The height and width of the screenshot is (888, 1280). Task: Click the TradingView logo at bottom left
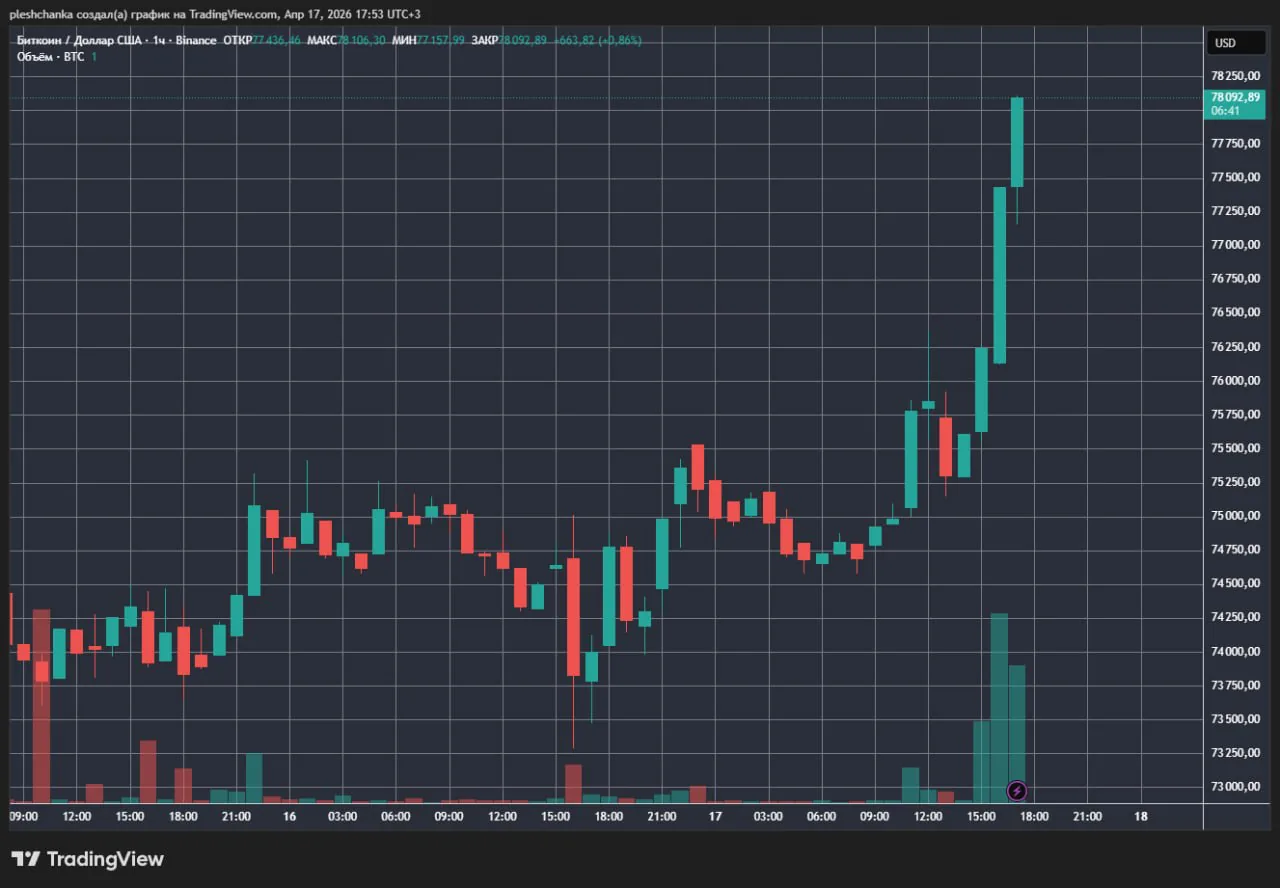[x=95, y=859]
